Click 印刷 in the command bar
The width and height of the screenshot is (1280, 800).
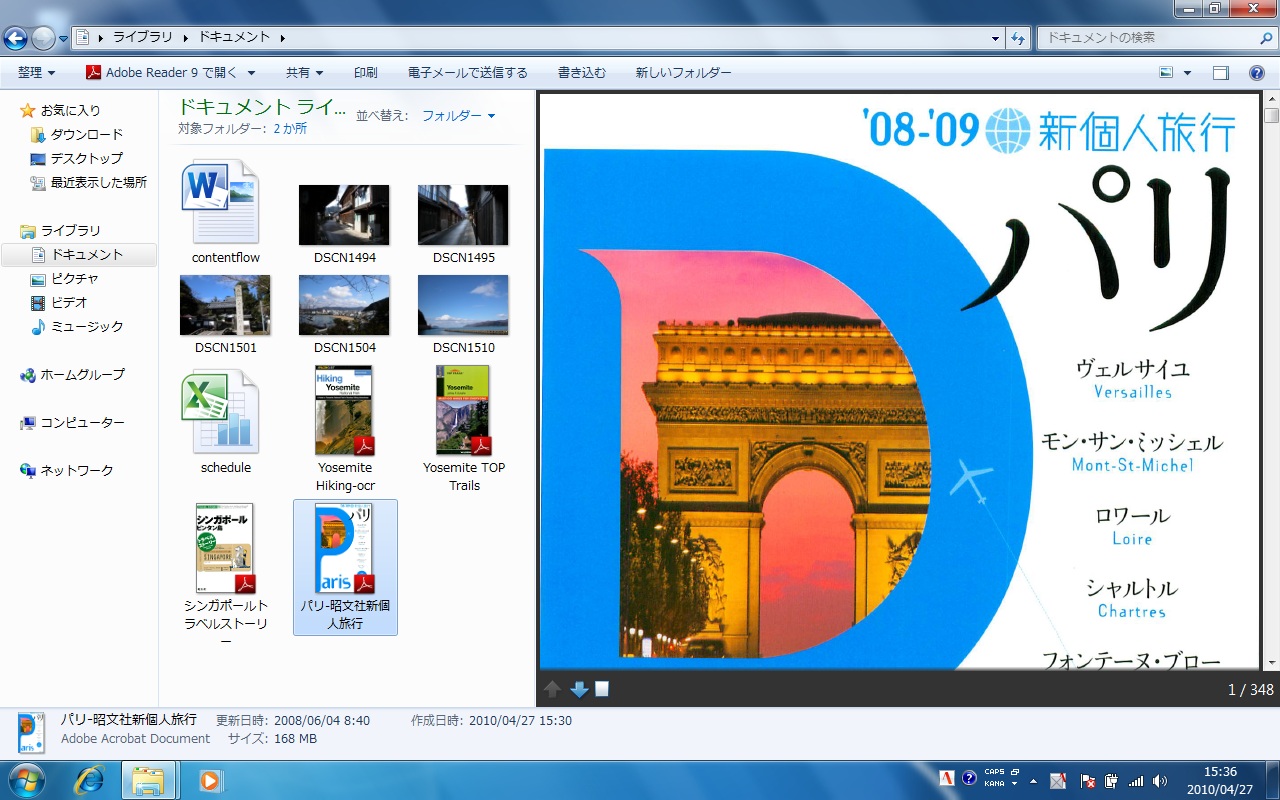point(366,72)
